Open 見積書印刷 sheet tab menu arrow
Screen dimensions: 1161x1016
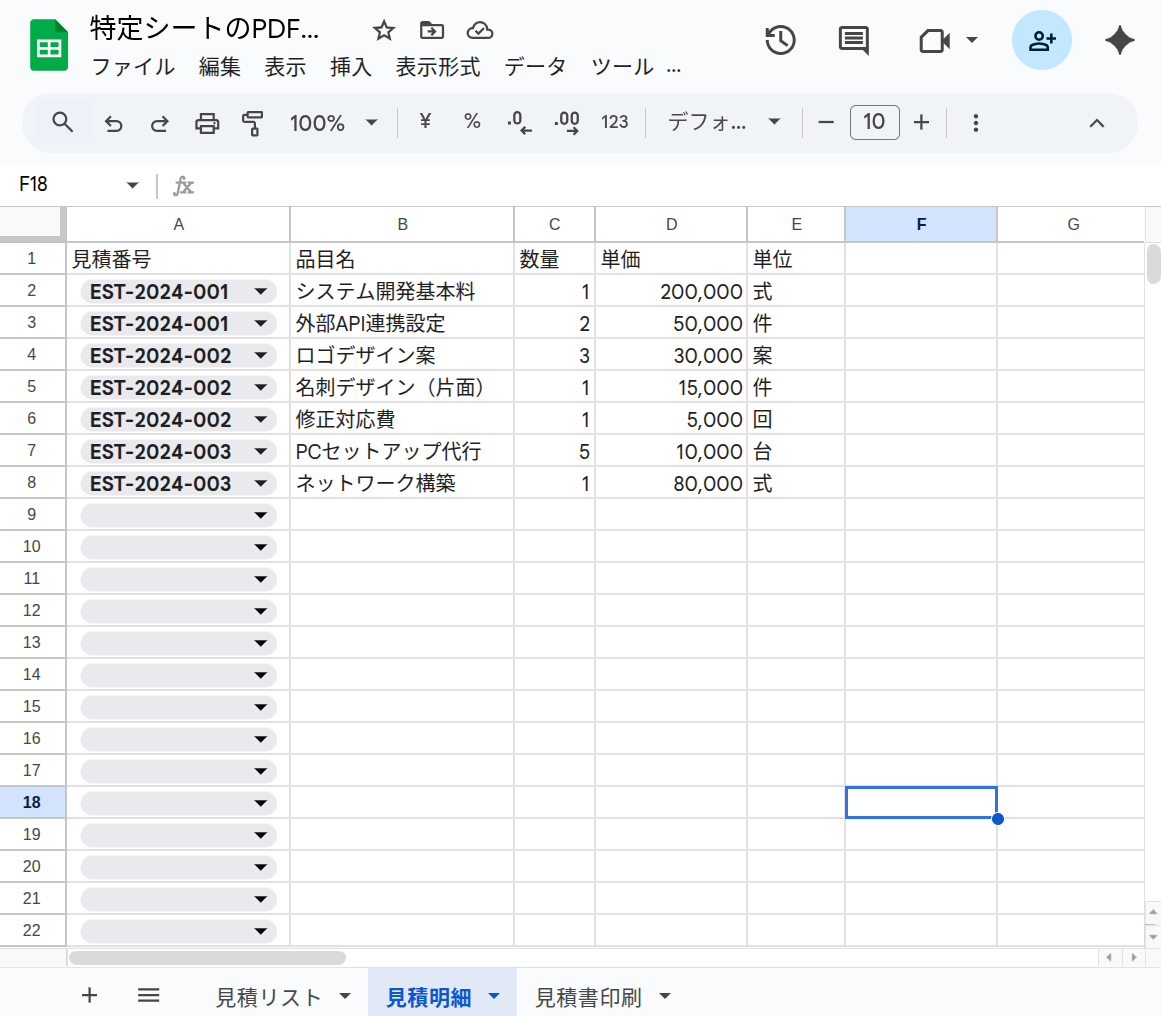[x=665, y=996]
